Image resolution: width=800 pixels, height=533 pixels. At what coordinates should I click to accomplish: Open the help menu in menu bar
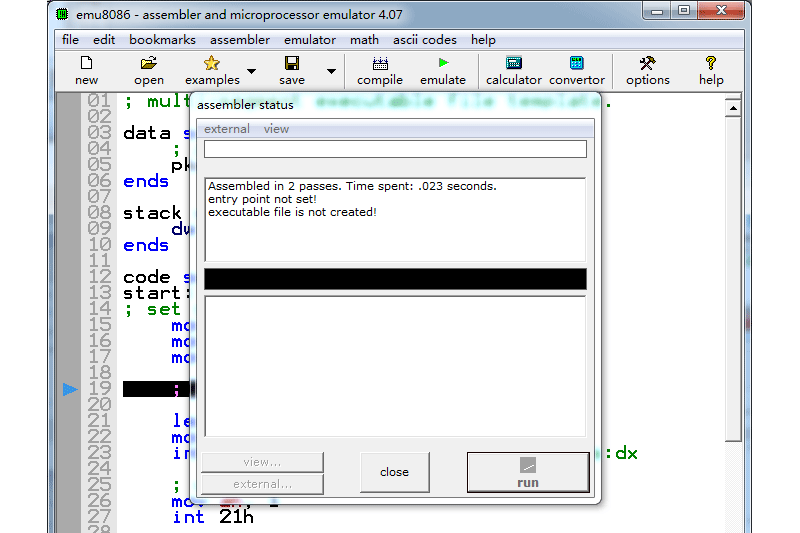coord(483,40)
